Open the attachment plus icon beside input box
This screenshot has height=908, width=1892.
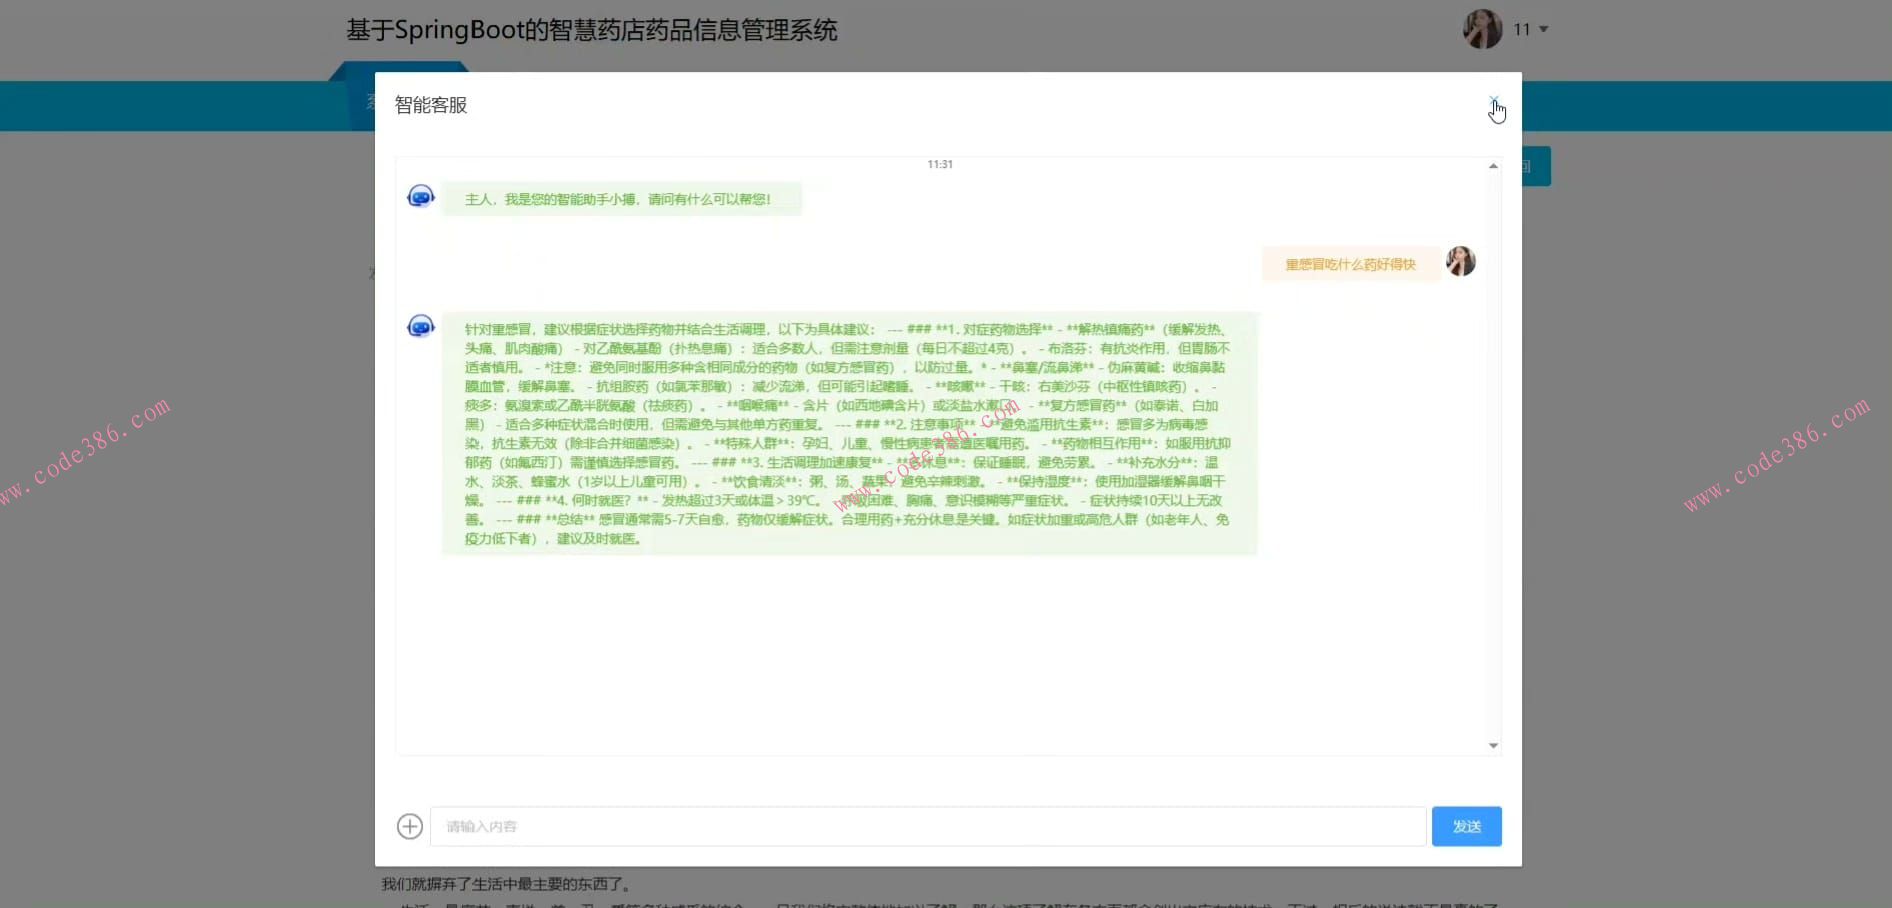coord(409,826)
